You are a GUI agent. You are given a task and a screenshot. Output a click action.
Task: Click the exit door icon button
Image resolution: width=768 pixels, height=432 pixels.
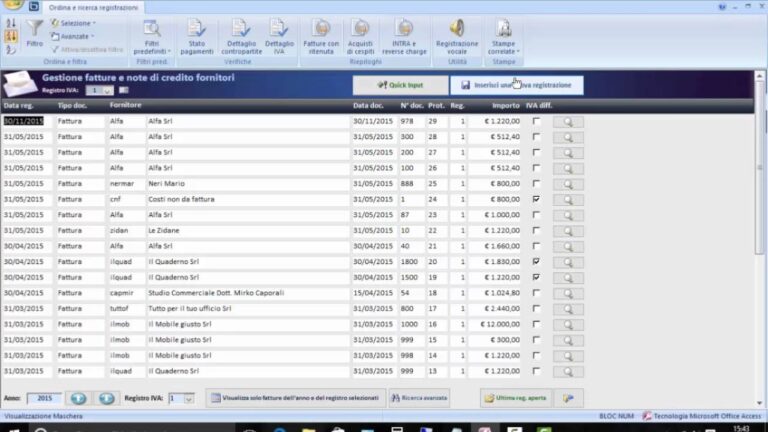(x=569, y=398)
